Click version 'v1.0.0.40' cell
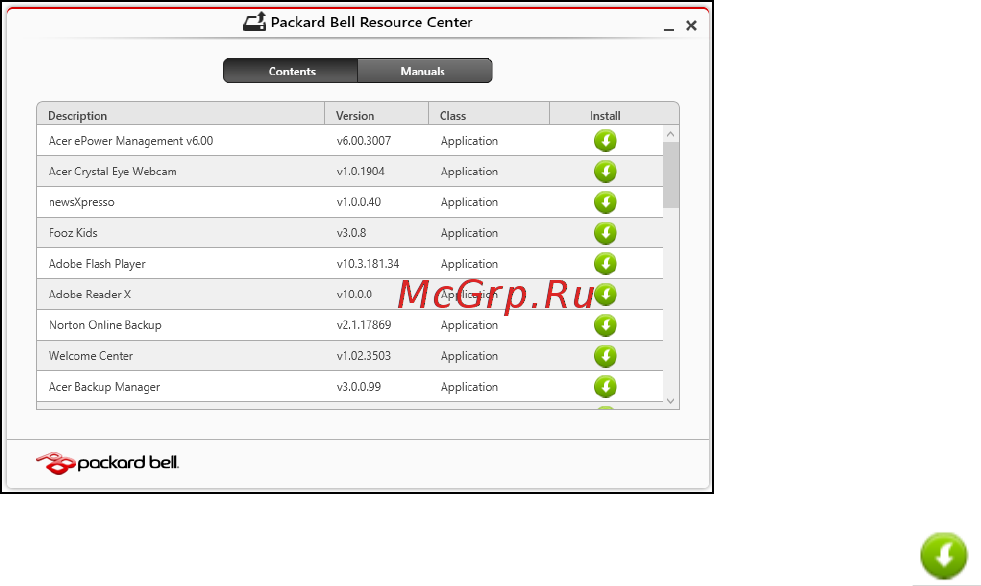 (x=358, y=202)
